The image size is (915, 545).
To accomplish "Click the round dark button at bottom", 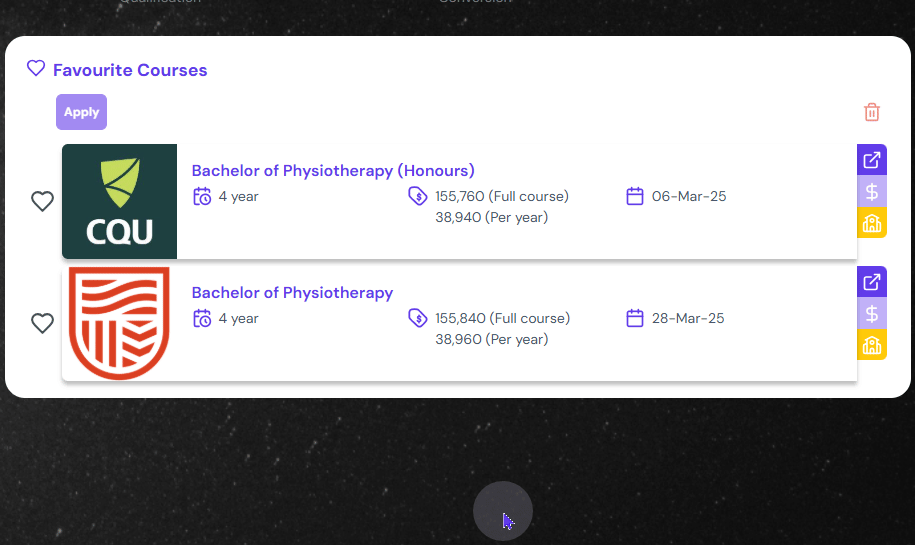I will pos(503,511).
